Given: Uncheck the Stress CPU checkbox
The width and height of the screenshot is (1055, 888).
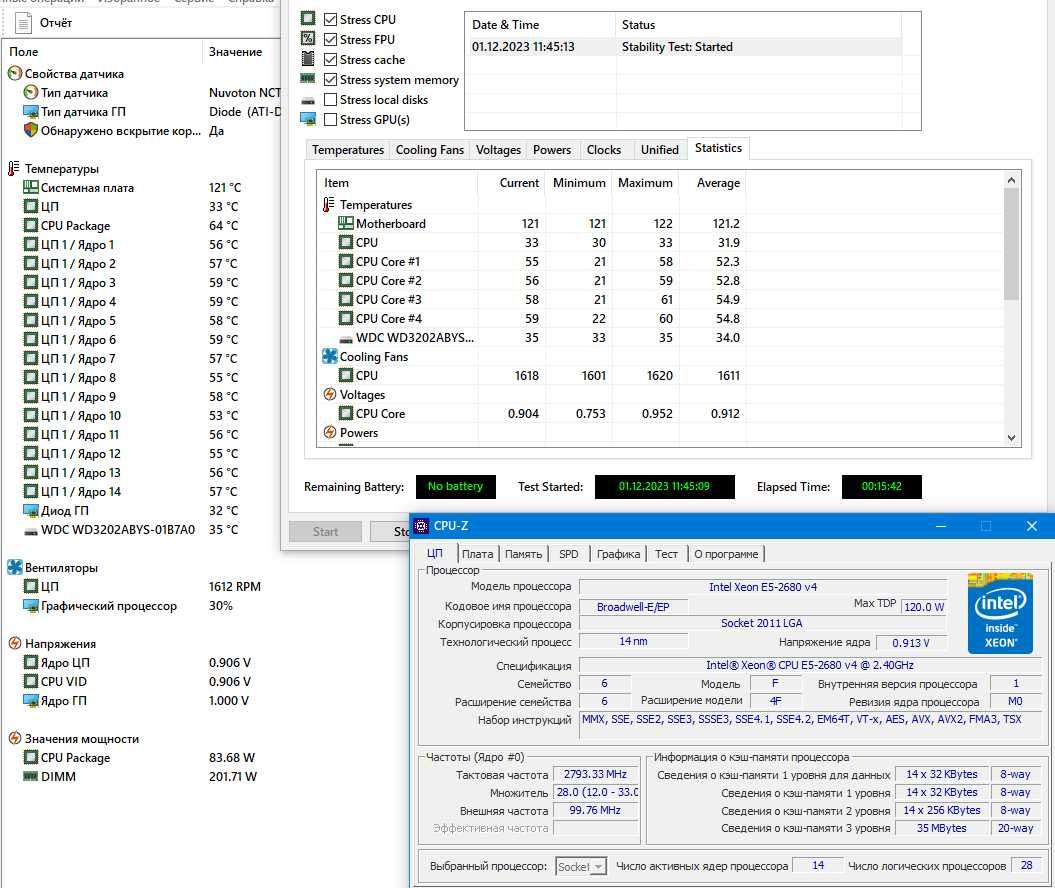Looking at the screenshot, I should [330, 20].
